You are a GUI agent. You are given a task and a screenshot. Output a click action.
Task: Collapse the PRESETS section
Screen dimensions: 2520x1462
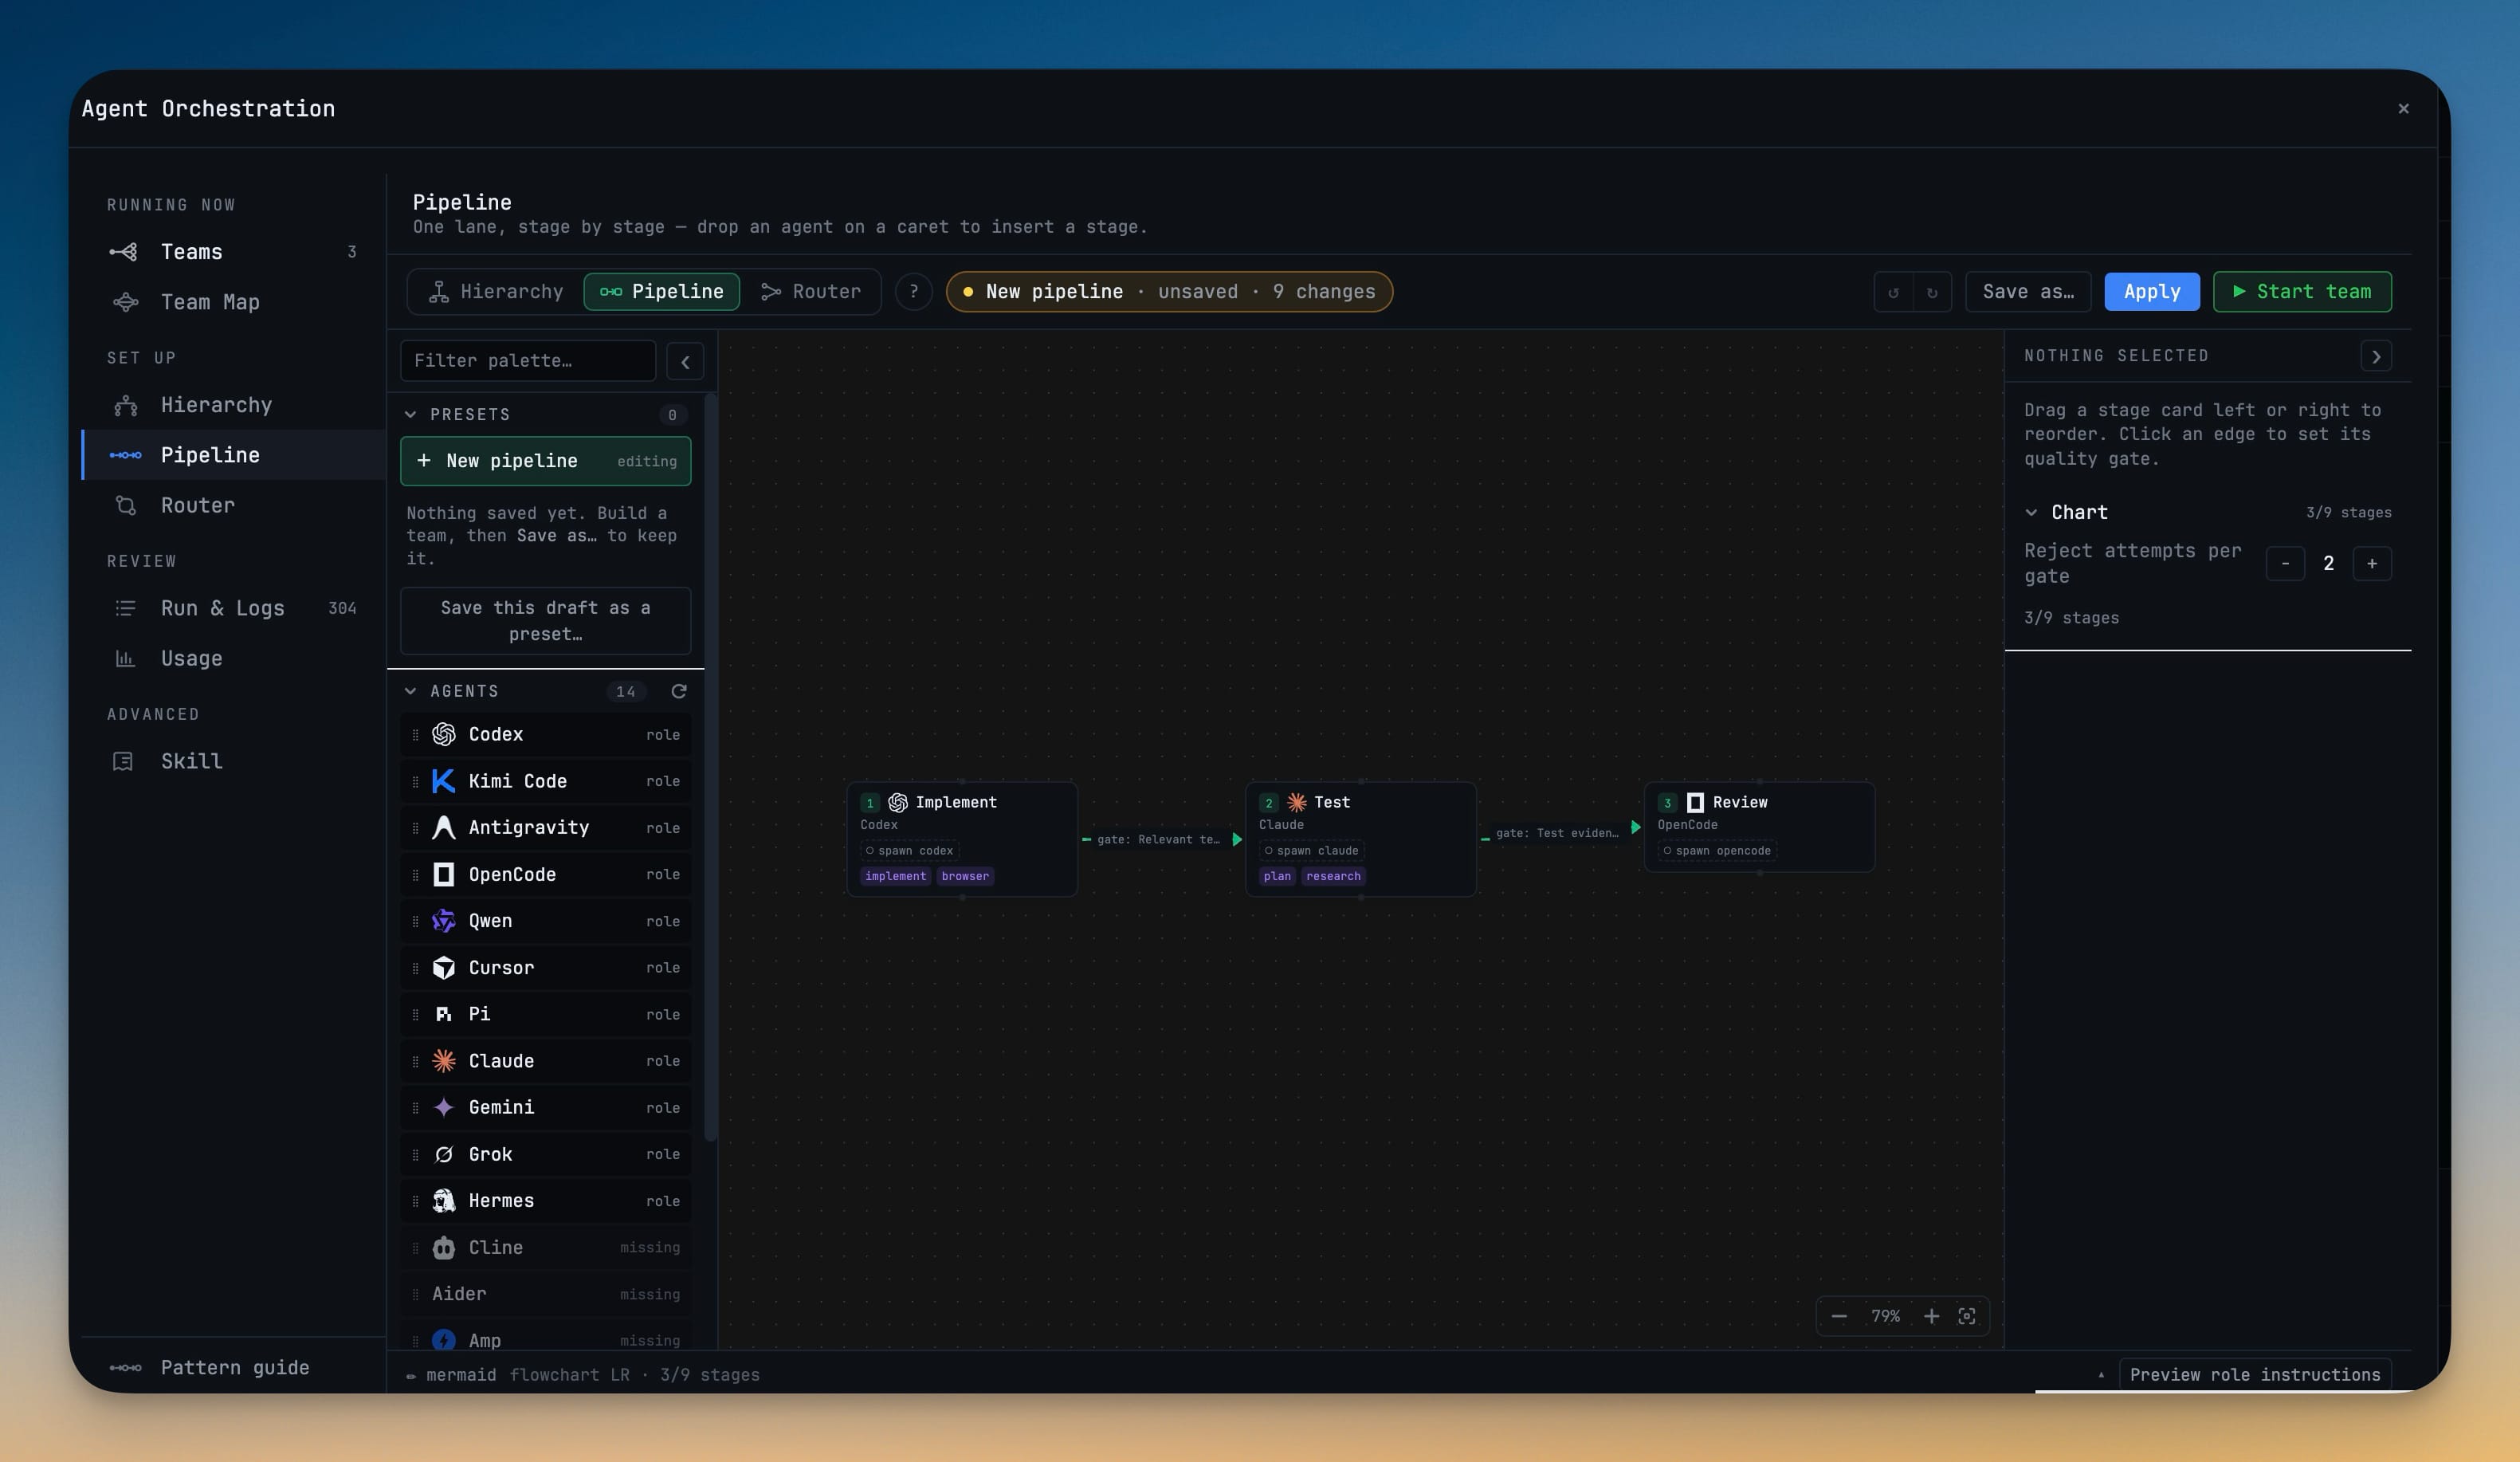(x=410, y=414)
